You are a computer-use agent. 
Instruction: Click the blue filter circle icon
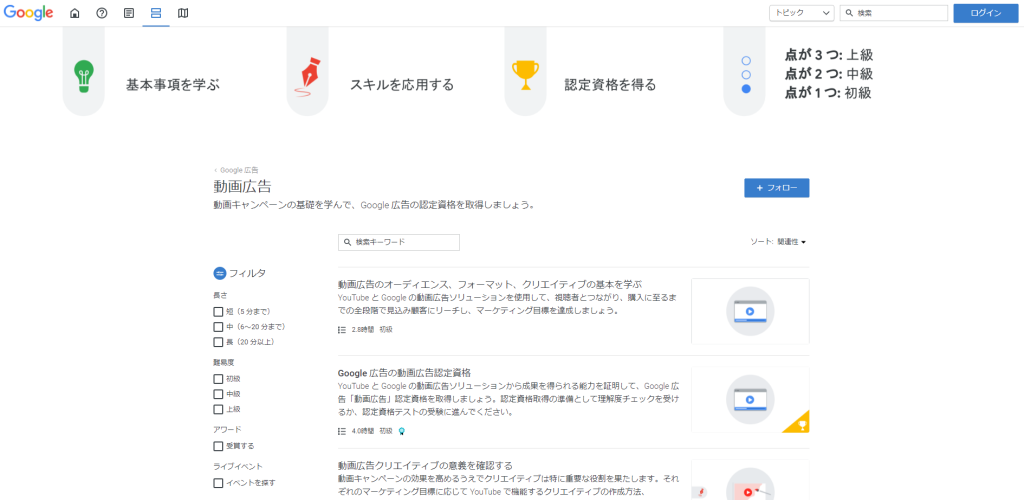(x=219, y=273)
